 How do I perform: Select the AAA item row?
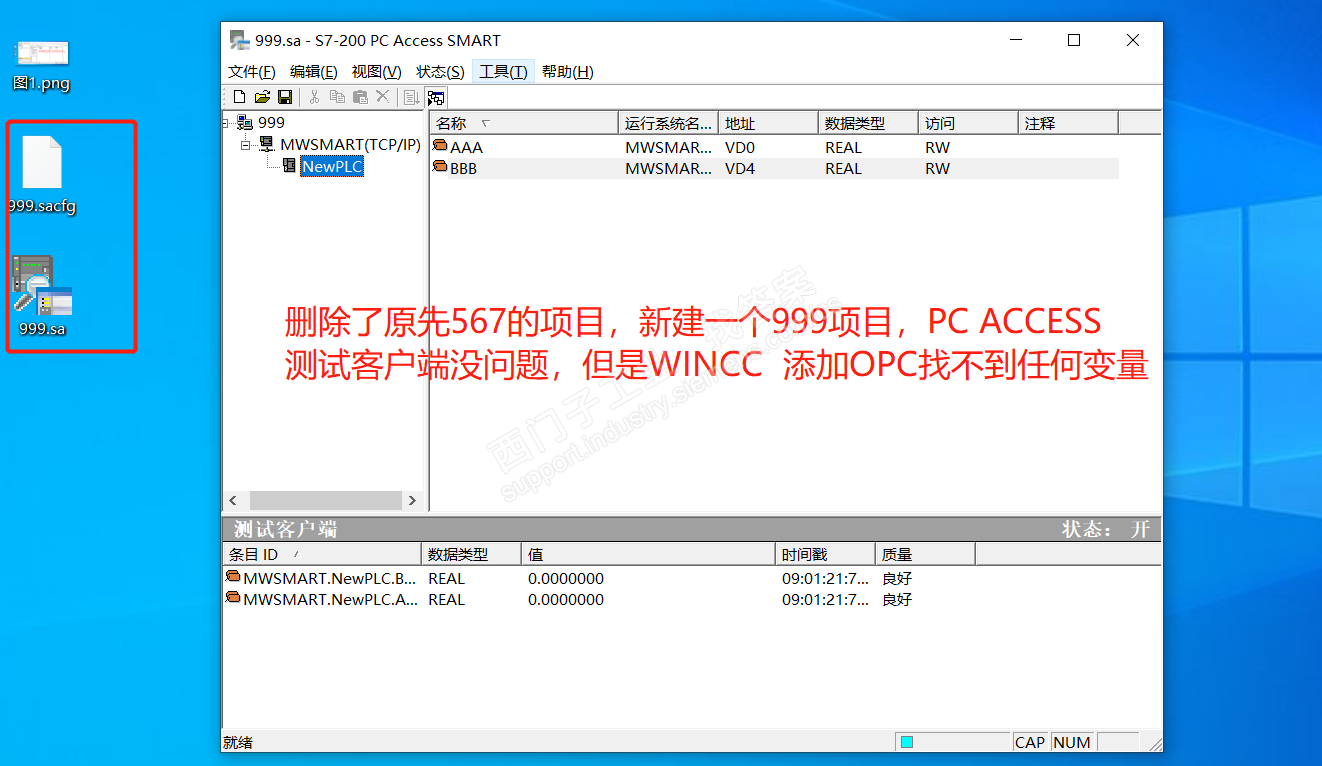[774, 147]
